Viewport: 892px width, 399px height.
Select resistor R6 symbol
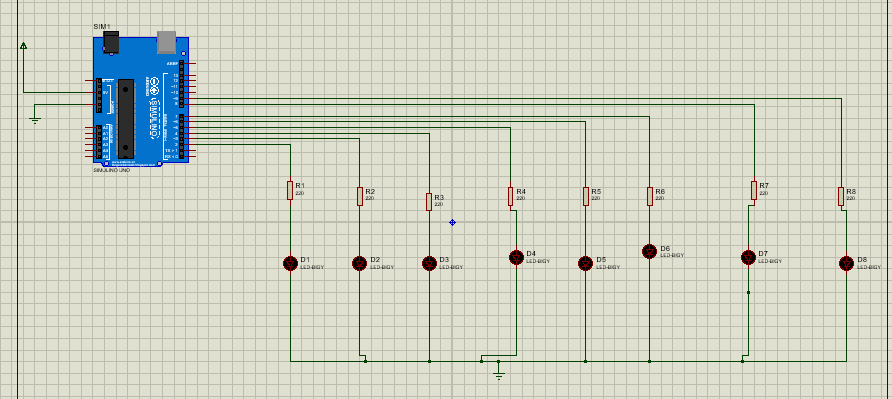pyautogui.click(x=650, y=196)
